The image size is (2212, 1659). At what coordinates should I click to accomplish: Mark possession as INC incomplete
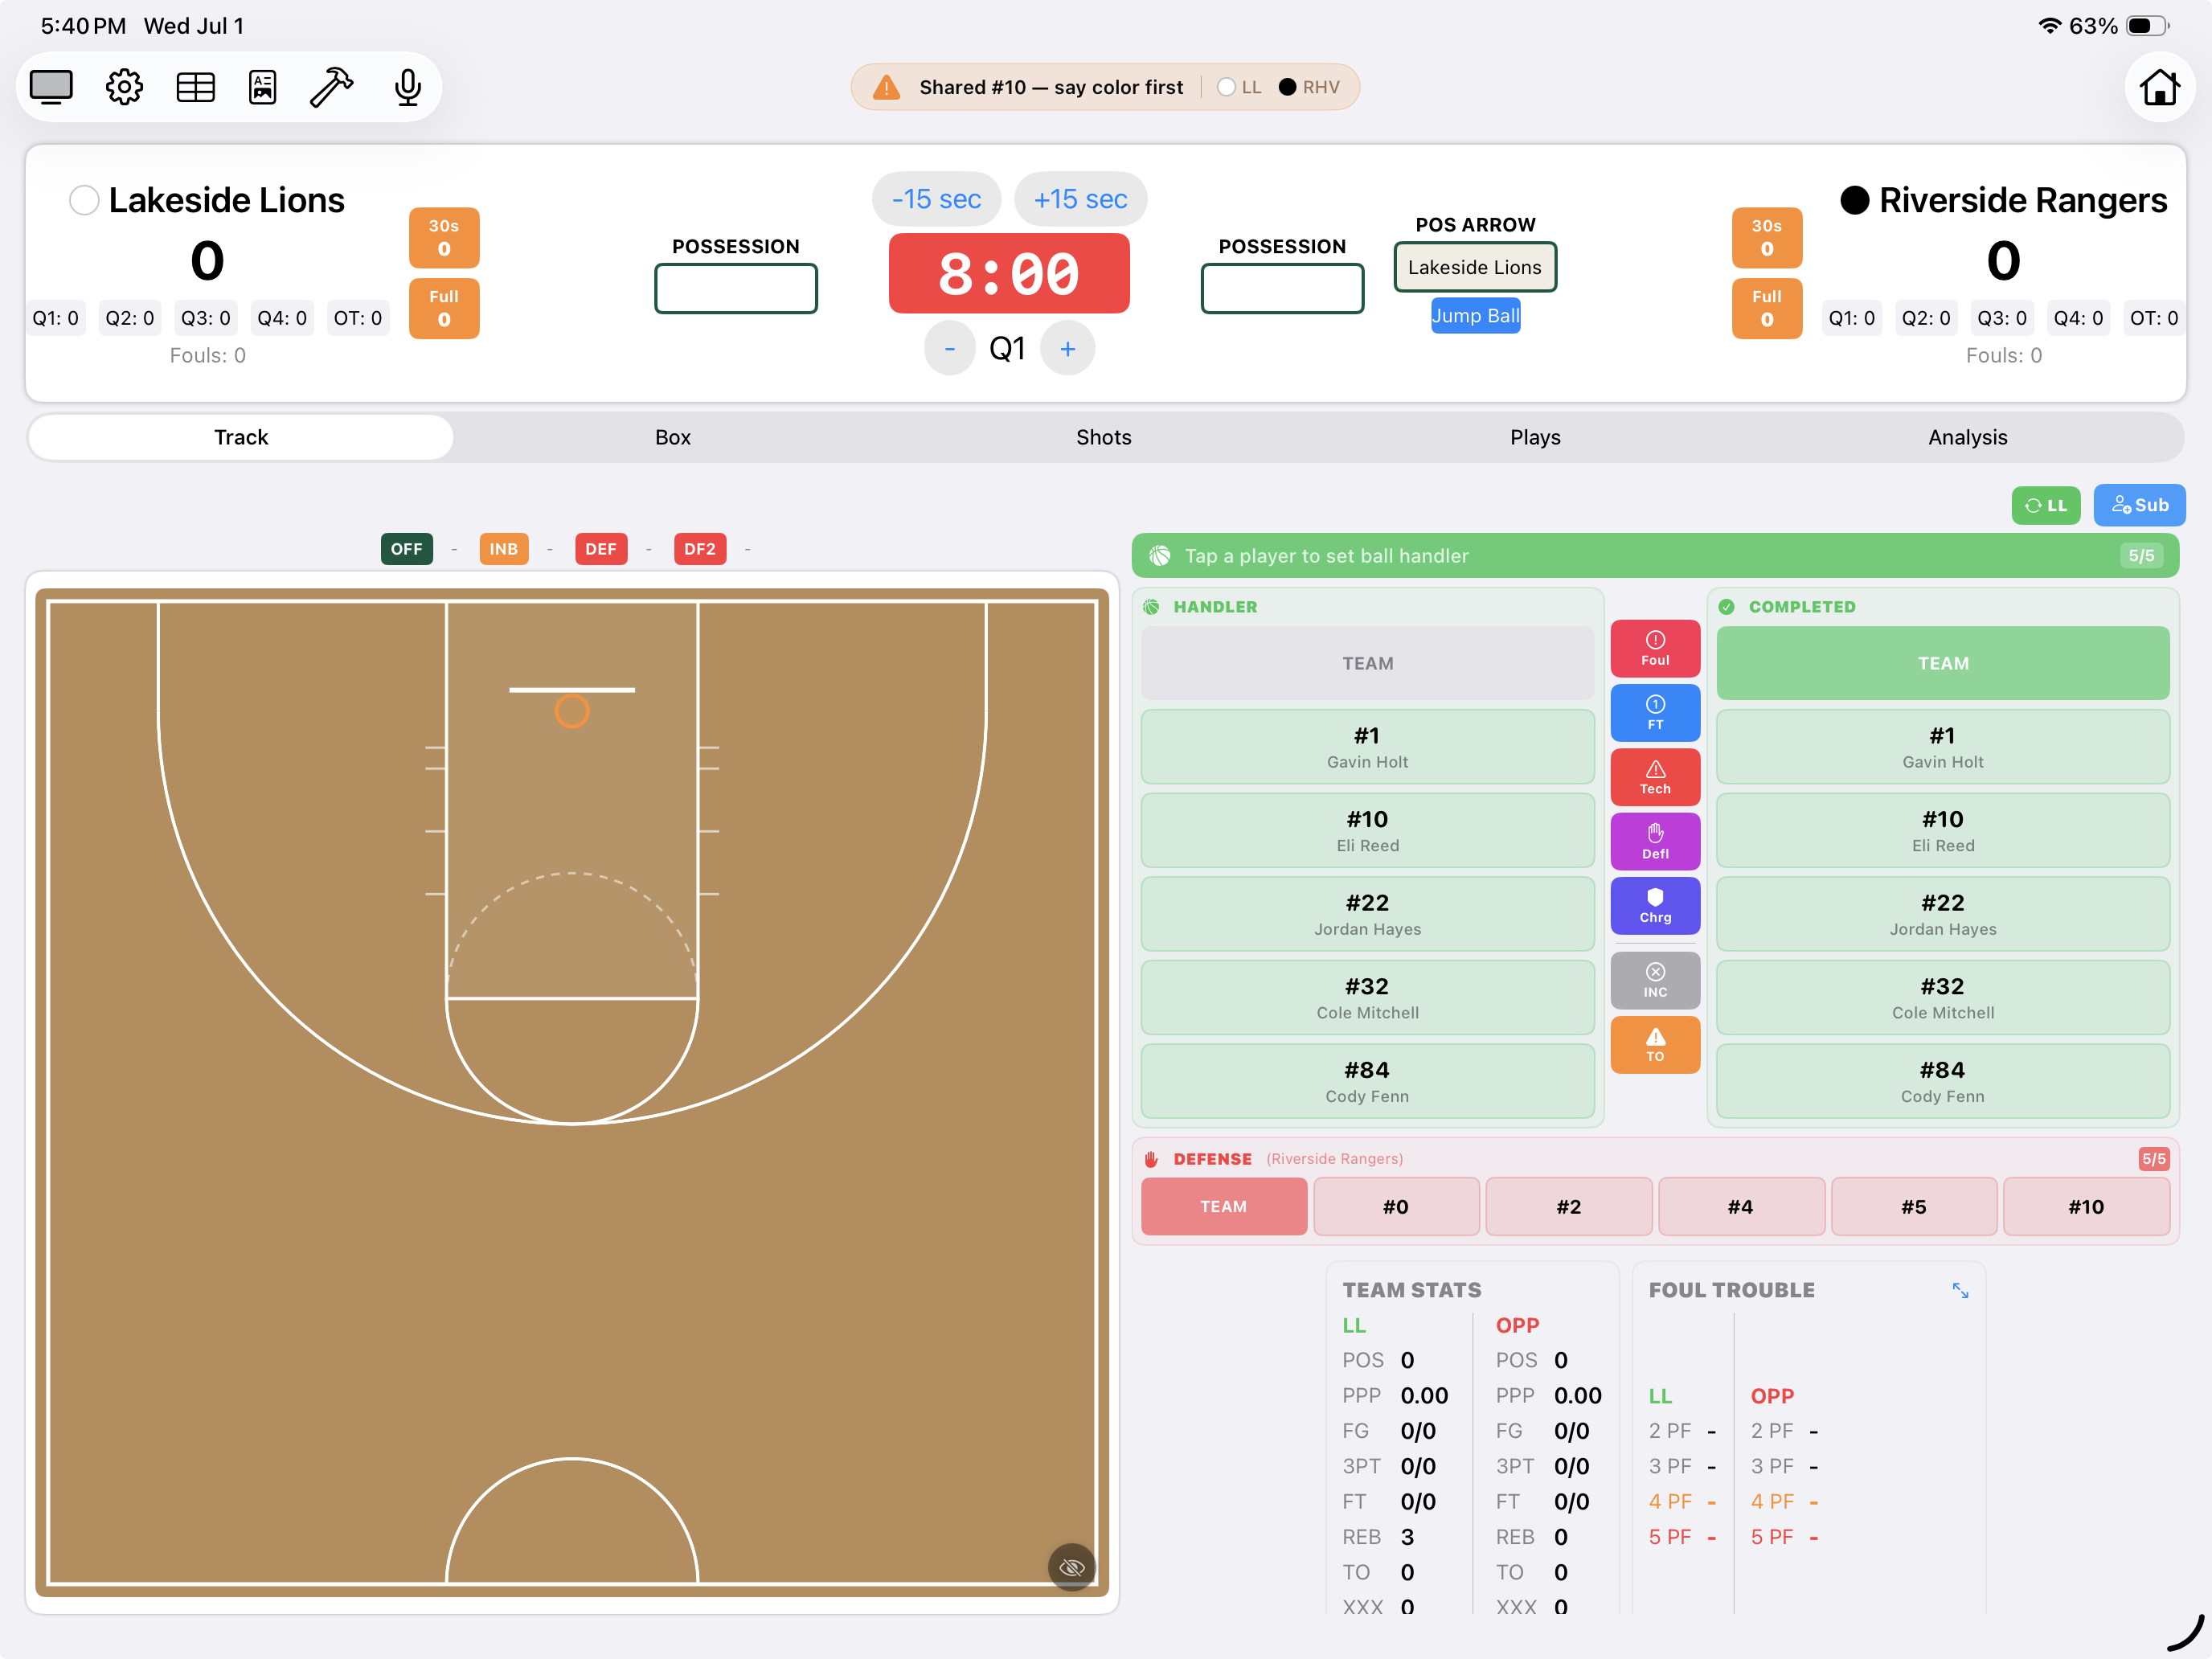click(1655, 980)
